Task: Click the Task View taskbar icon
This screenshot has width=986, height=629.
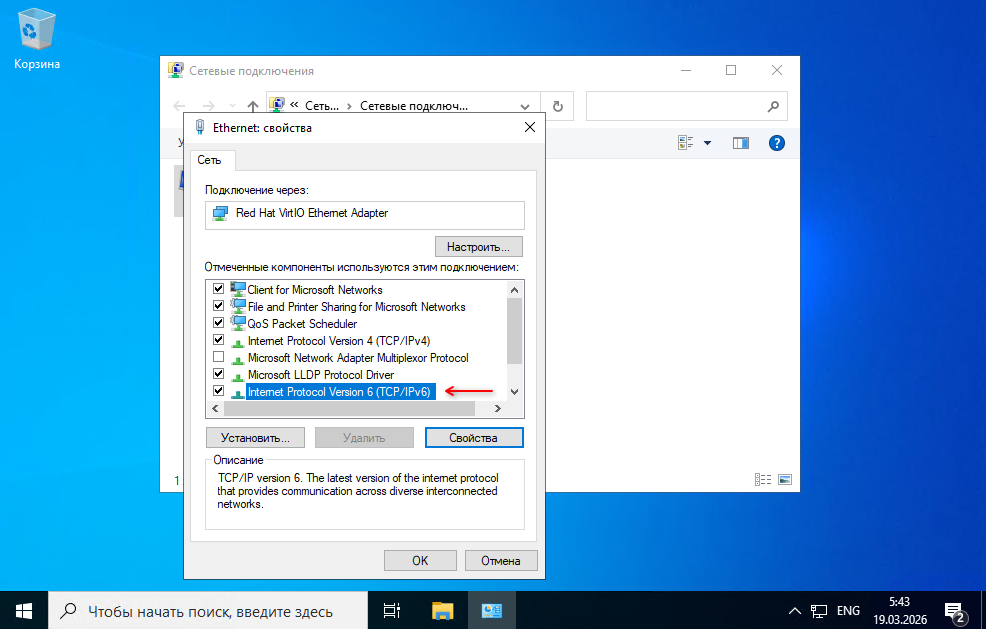Action: coord(393,610)
